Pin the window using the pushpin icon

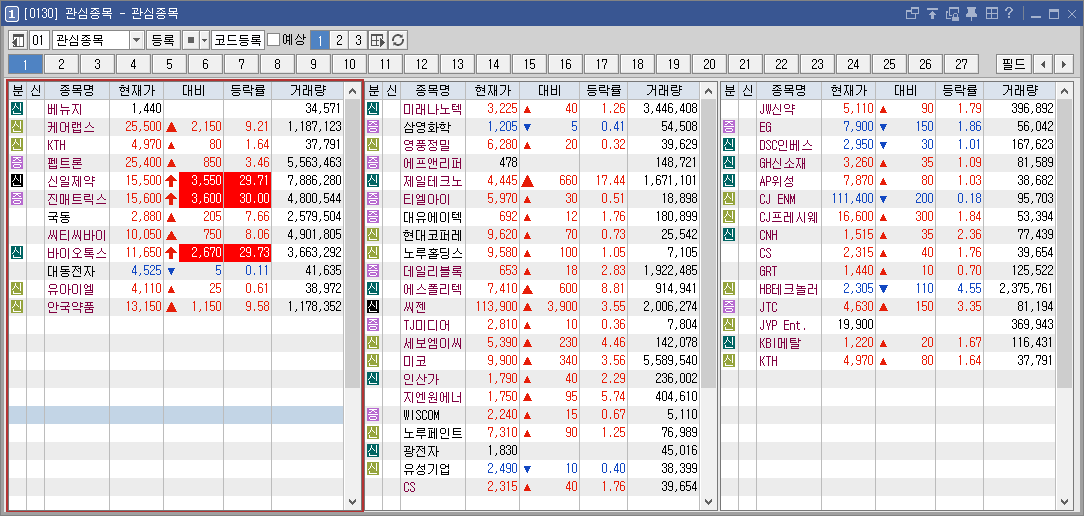pos(972,13)
